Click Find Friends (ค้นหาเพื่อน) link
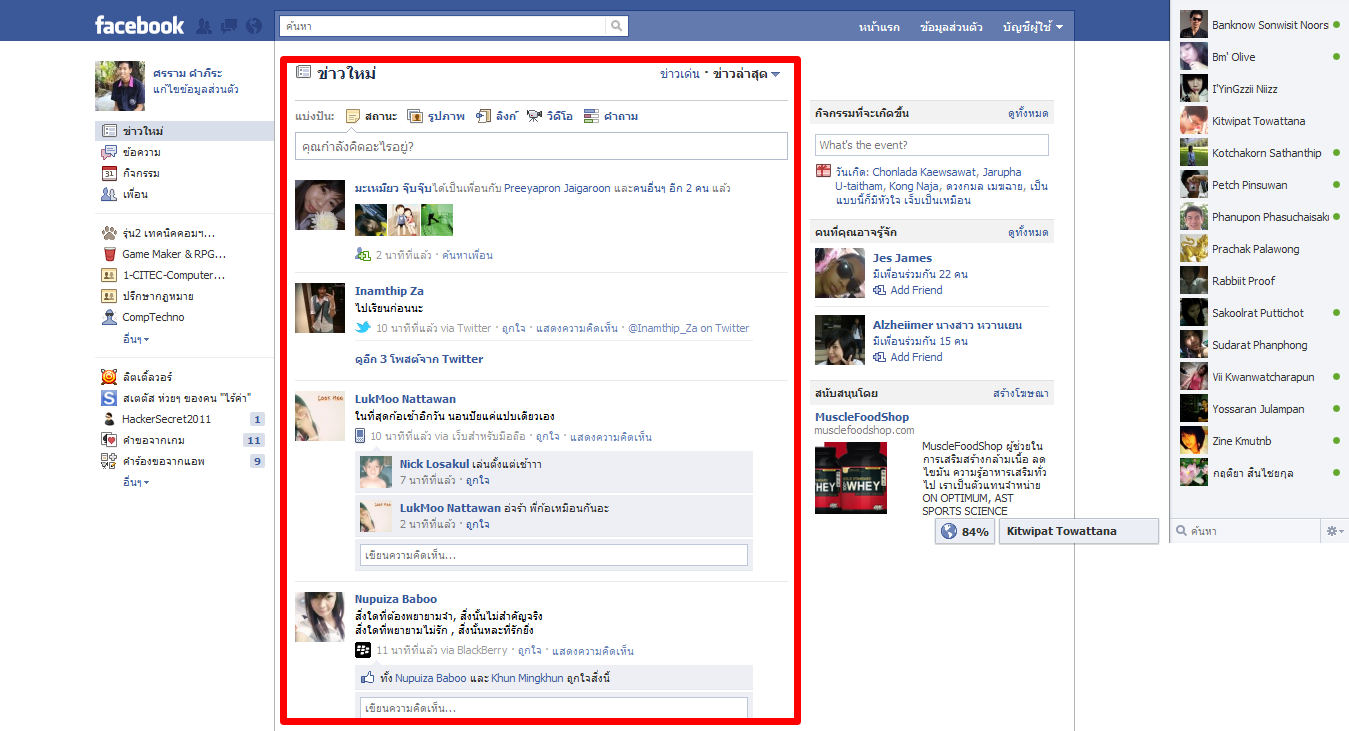Viewport: 1349px width, 731px height. 467,255
